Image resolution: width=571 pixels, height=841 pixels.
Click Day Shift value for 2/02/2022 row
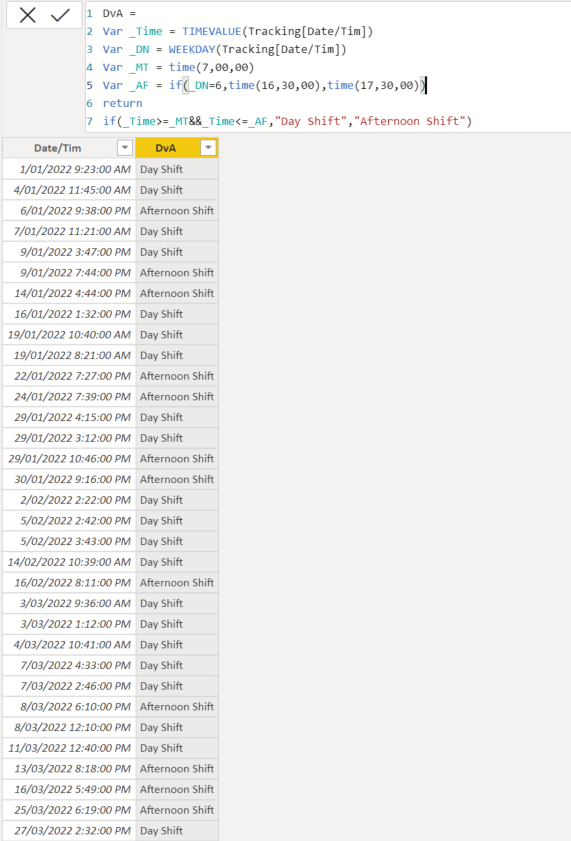177,499
